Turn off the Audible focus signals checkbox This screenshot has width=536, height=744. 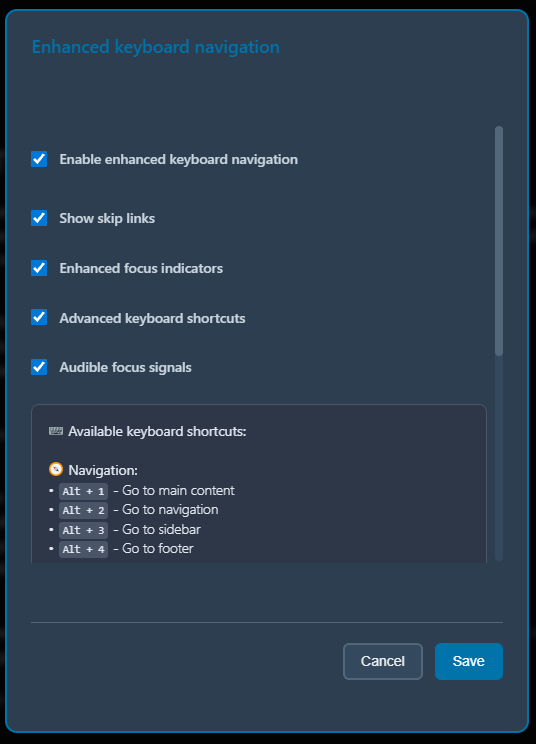coord(39,367)
